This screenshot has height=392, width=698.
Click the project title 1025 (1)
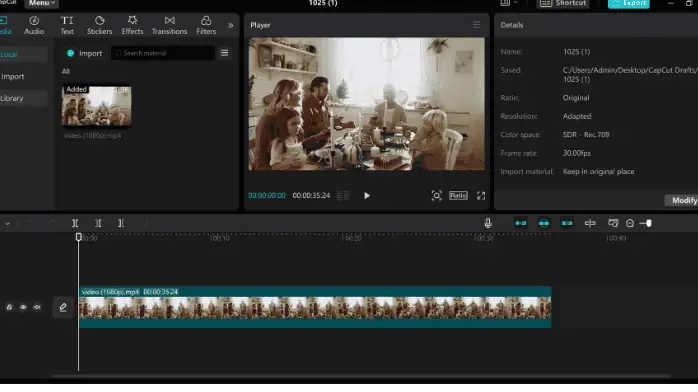pyautogui.click(x=323, y=3)
